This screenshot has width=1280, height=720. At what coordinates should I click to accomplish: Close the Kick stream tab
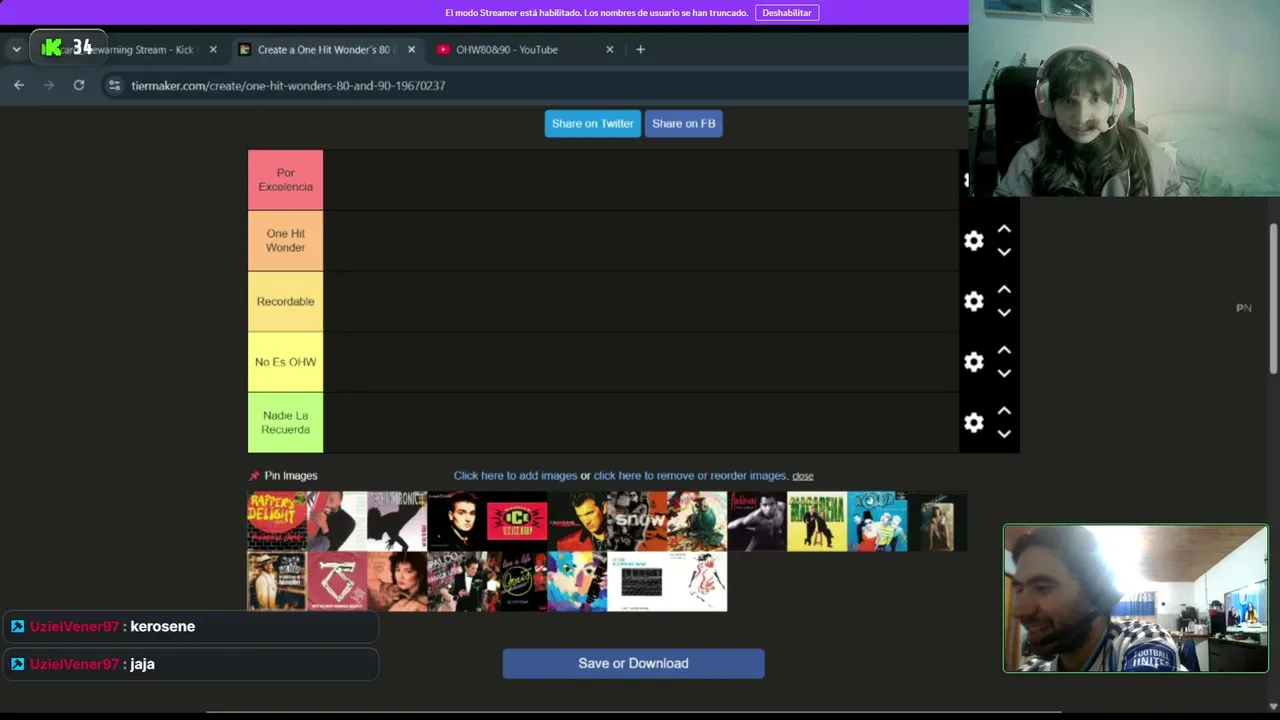tap(213, 49)
